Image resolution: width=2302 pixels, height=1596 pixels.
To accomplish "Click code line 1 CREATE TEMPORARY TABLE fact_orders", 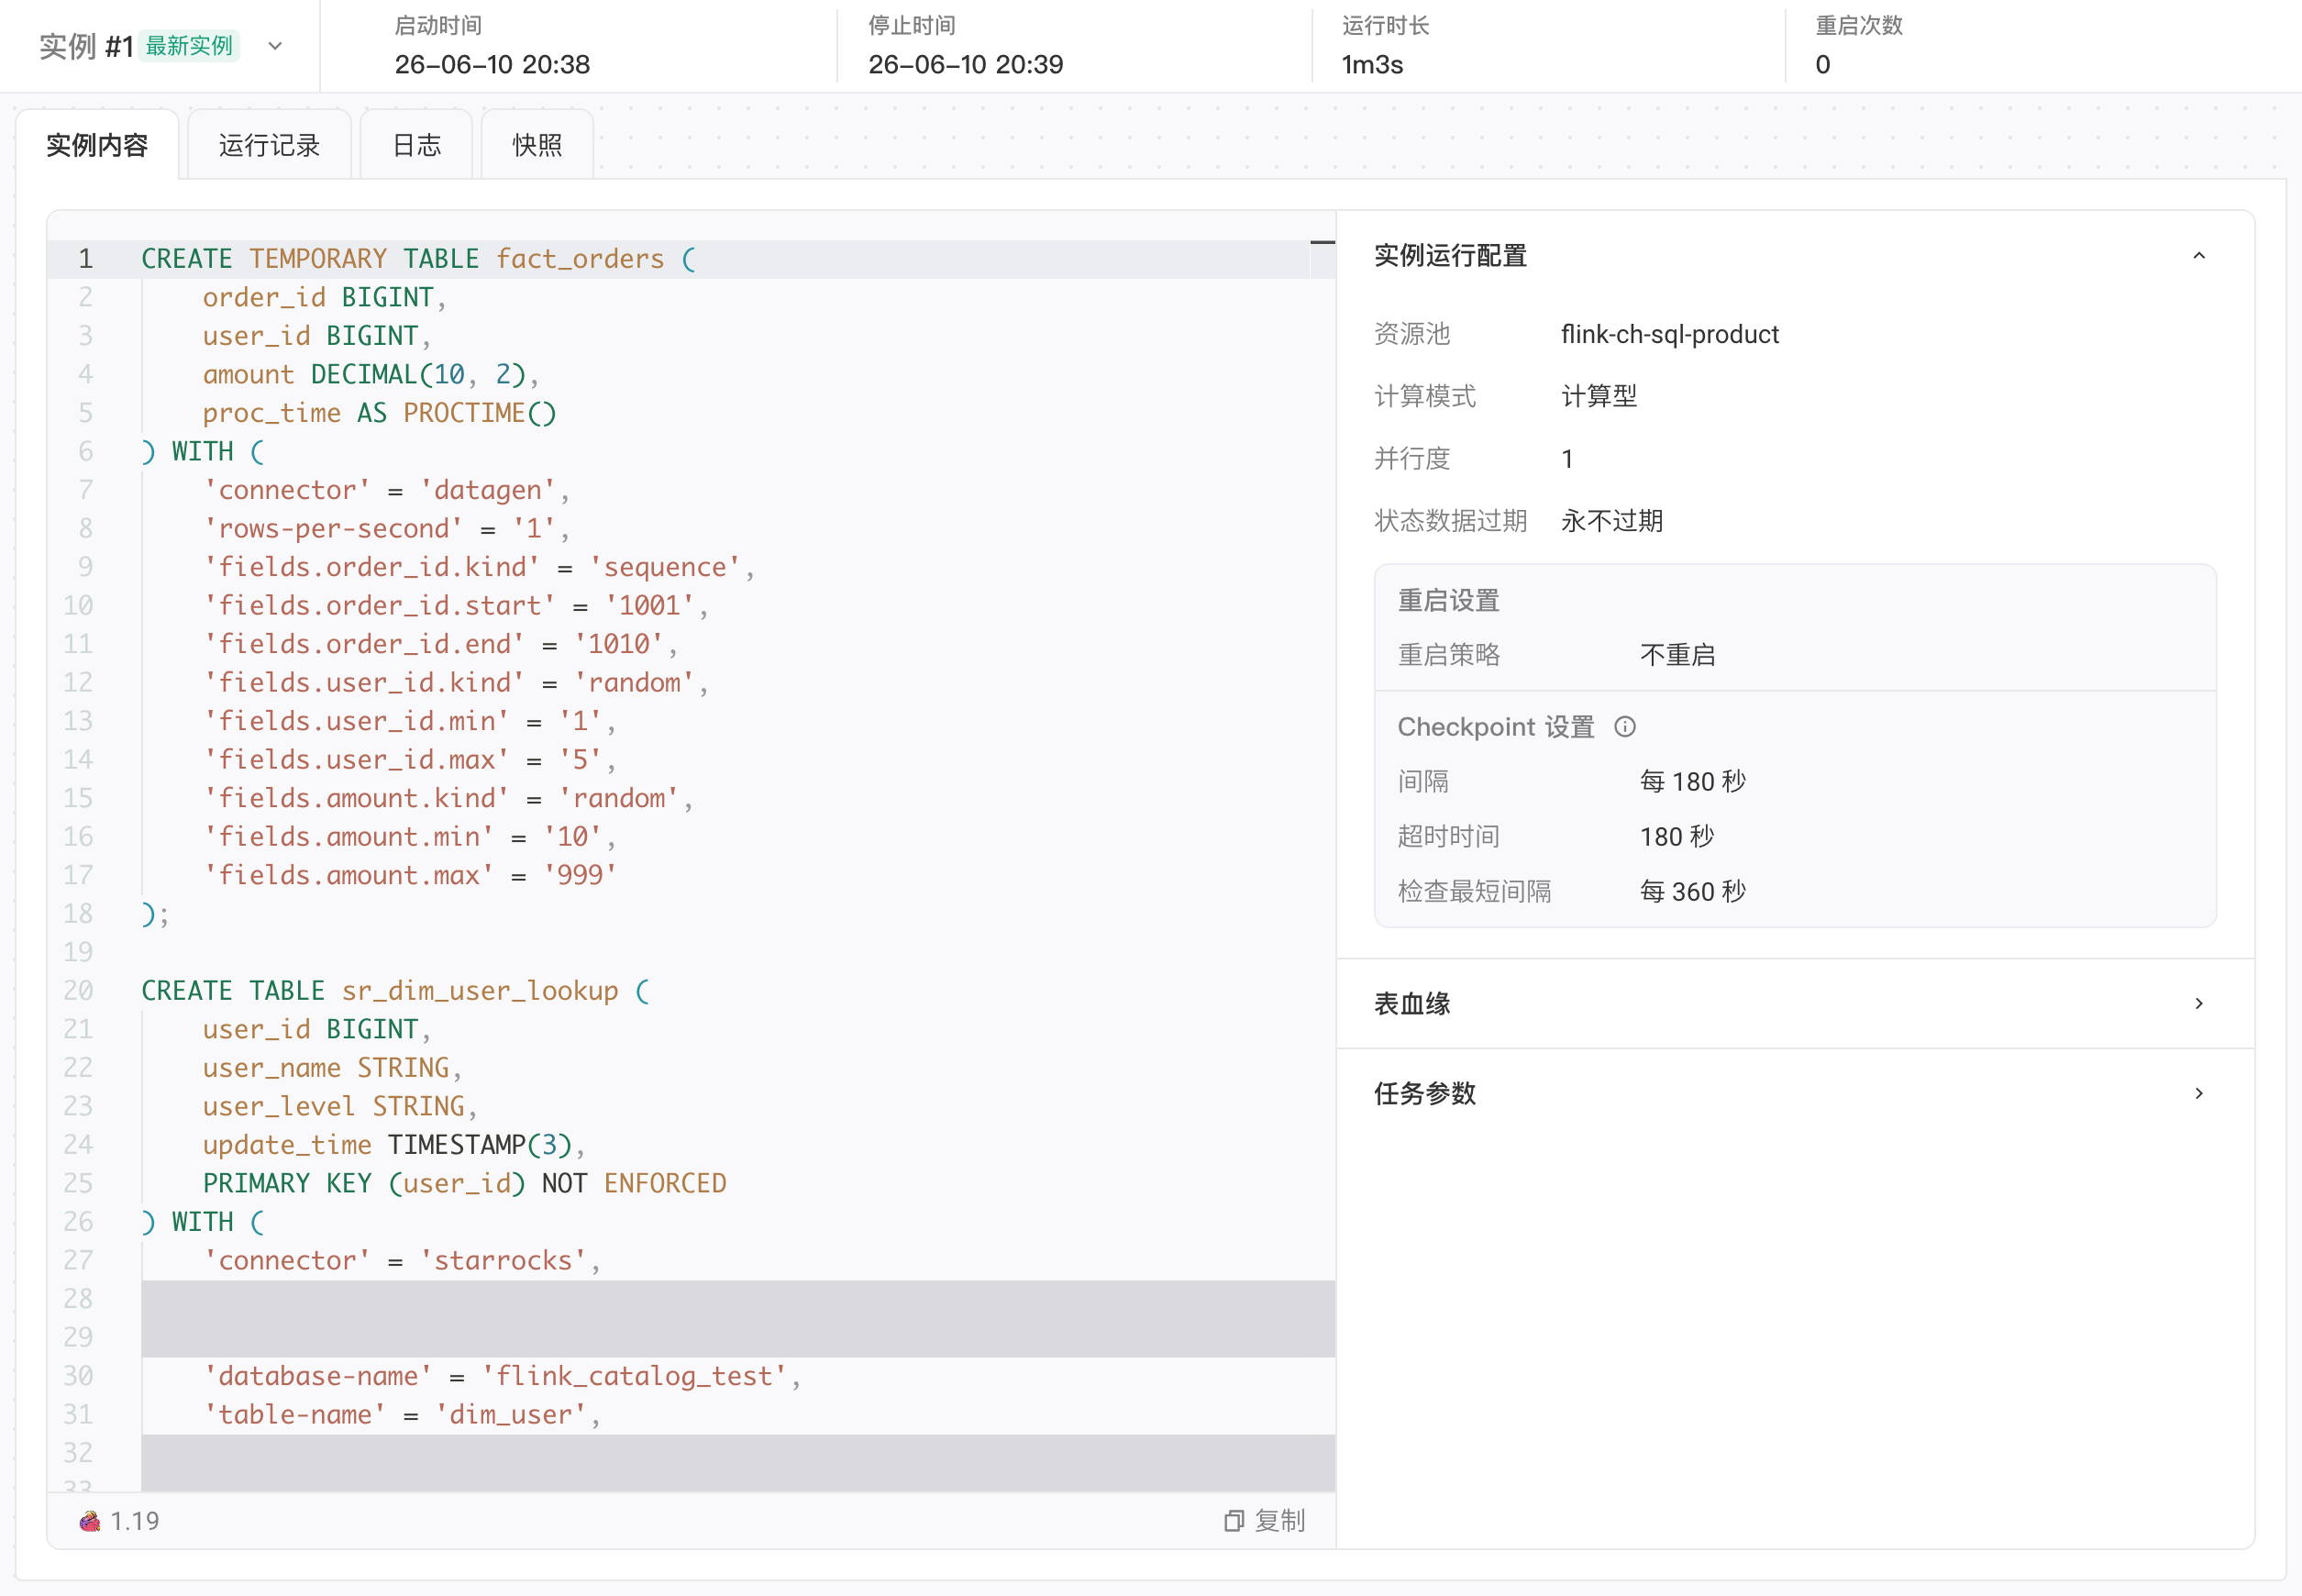I will 418,259.
